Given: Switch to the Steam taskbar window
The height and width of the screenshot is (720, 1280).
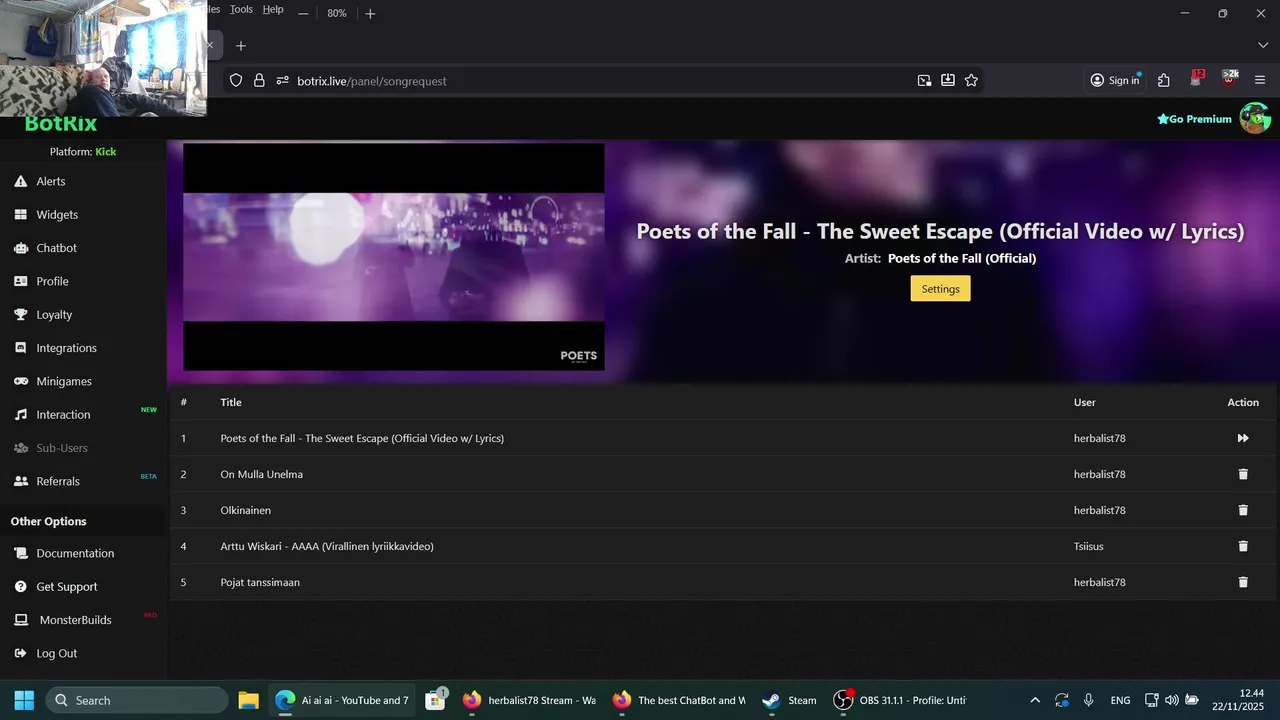Looking at the screenshot, I should pos(790,700).
